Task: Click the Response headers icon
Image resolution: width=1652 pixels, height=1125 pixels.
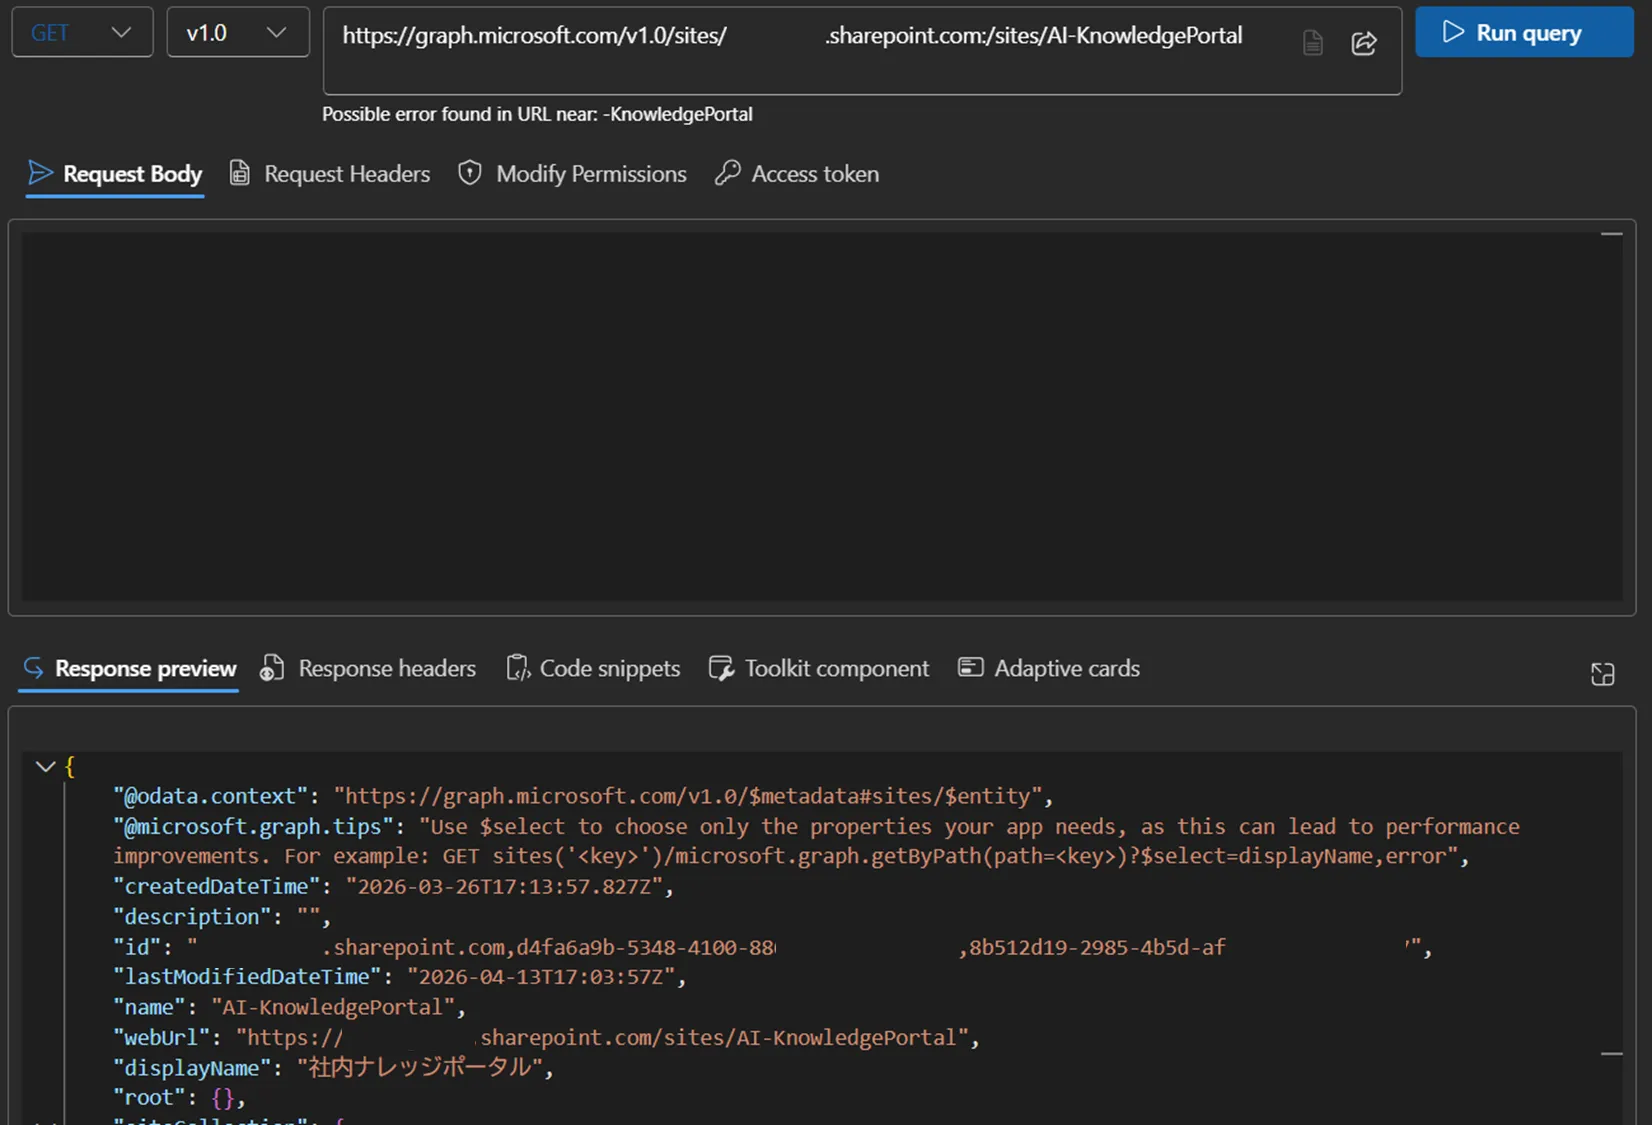Action: [272, 667]
